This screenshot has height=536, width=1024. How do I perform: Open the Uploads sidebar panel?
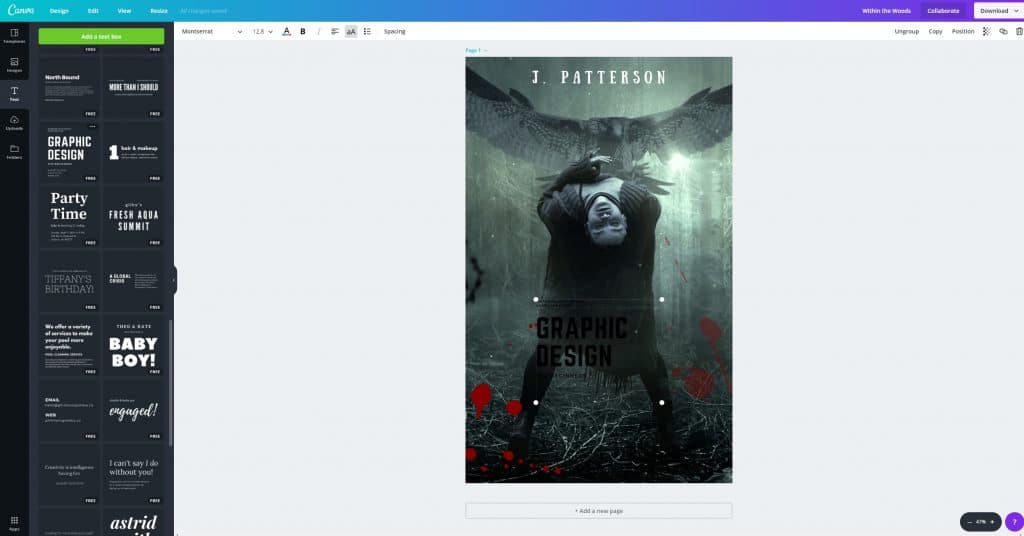coord(14,122)
